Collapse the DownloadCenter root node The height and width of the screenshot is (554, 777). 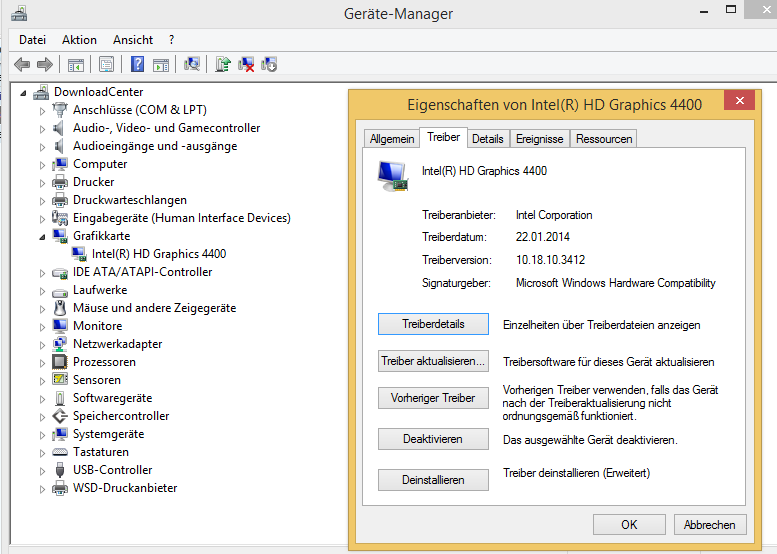click(x=23, y=93)
